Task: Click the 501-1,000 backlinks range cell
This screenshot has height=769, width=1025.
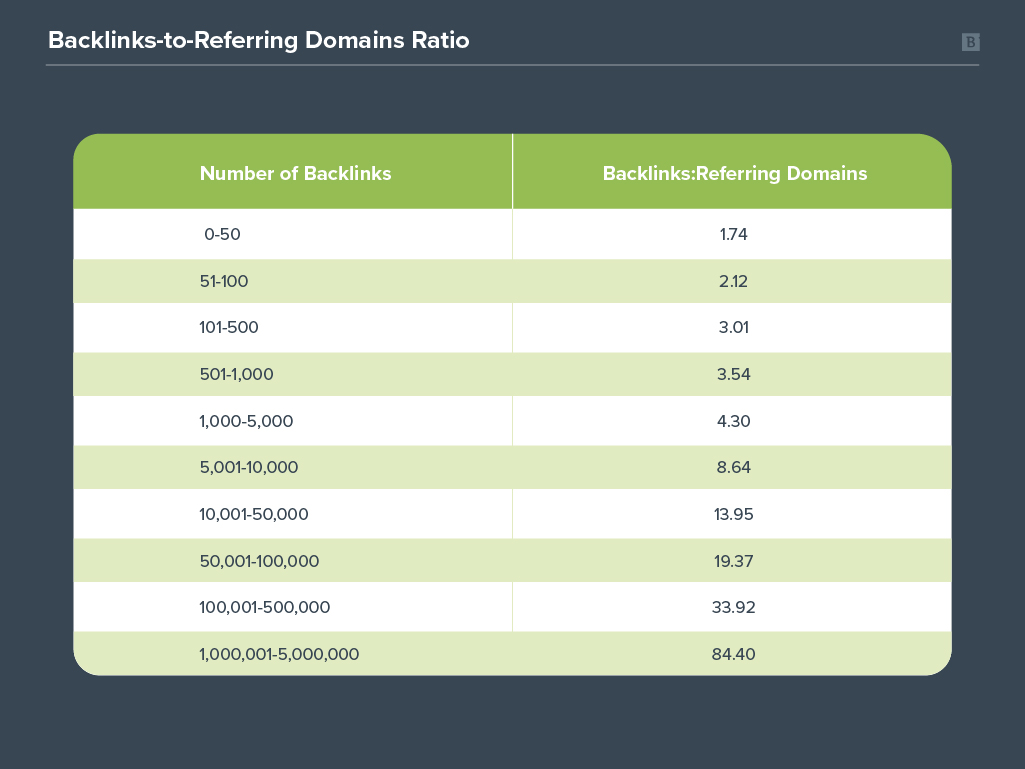Action: point(236,375)
